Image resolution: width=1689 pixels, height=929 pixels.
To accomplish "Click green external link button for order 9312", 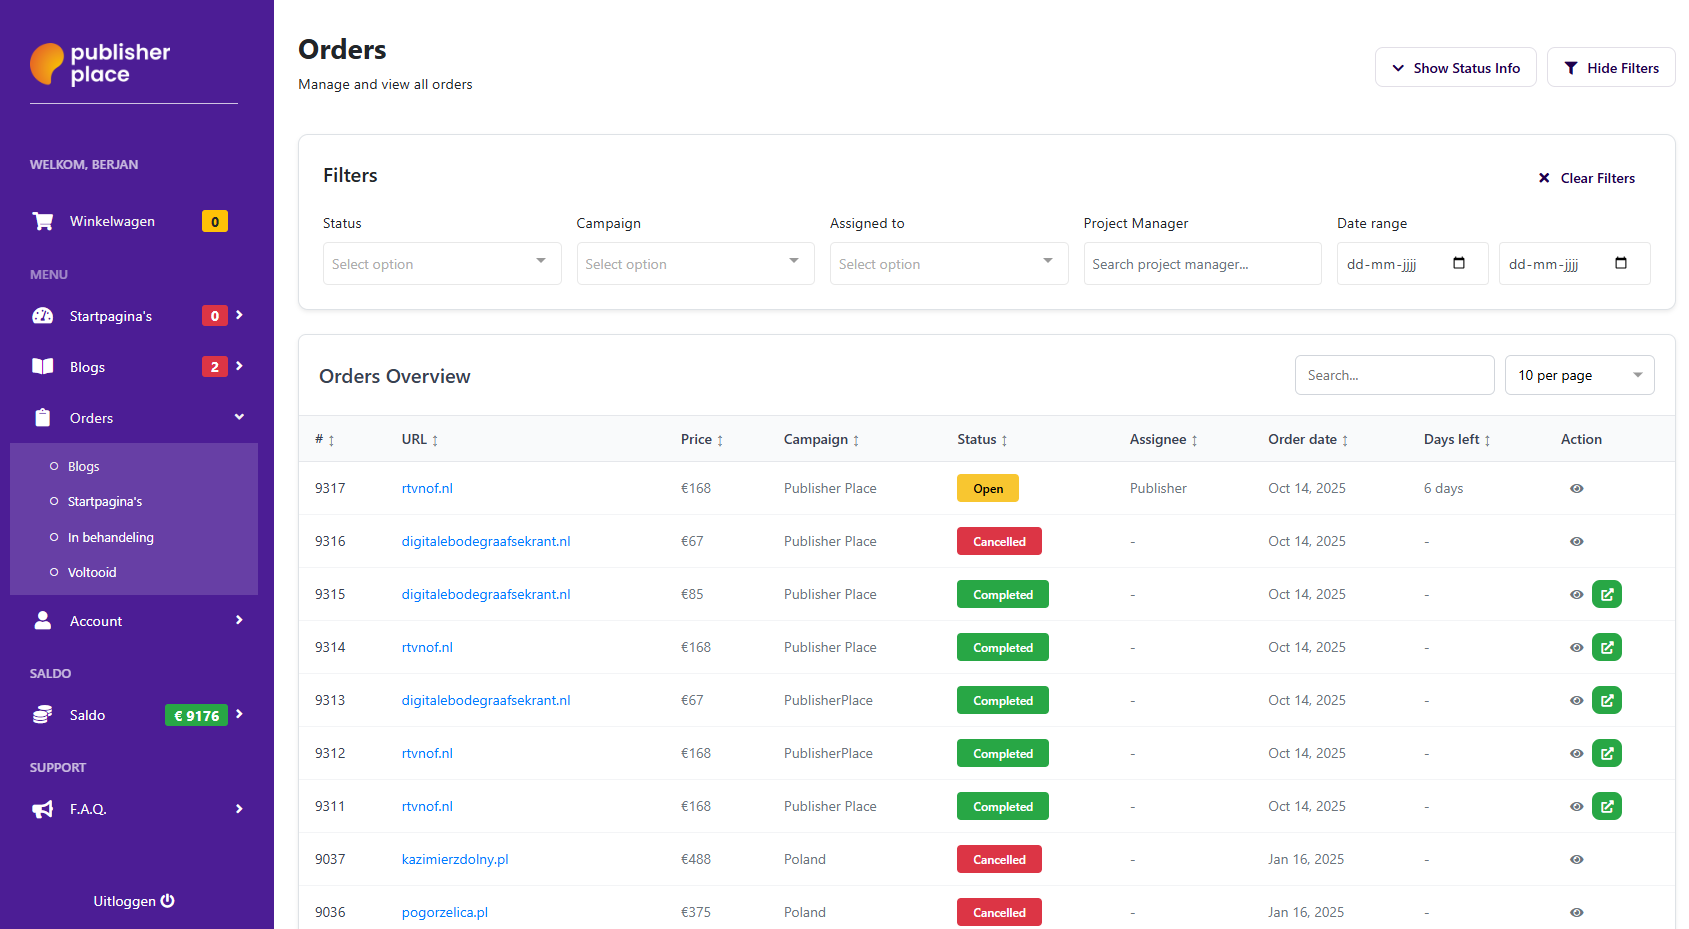I will 1606,754.
